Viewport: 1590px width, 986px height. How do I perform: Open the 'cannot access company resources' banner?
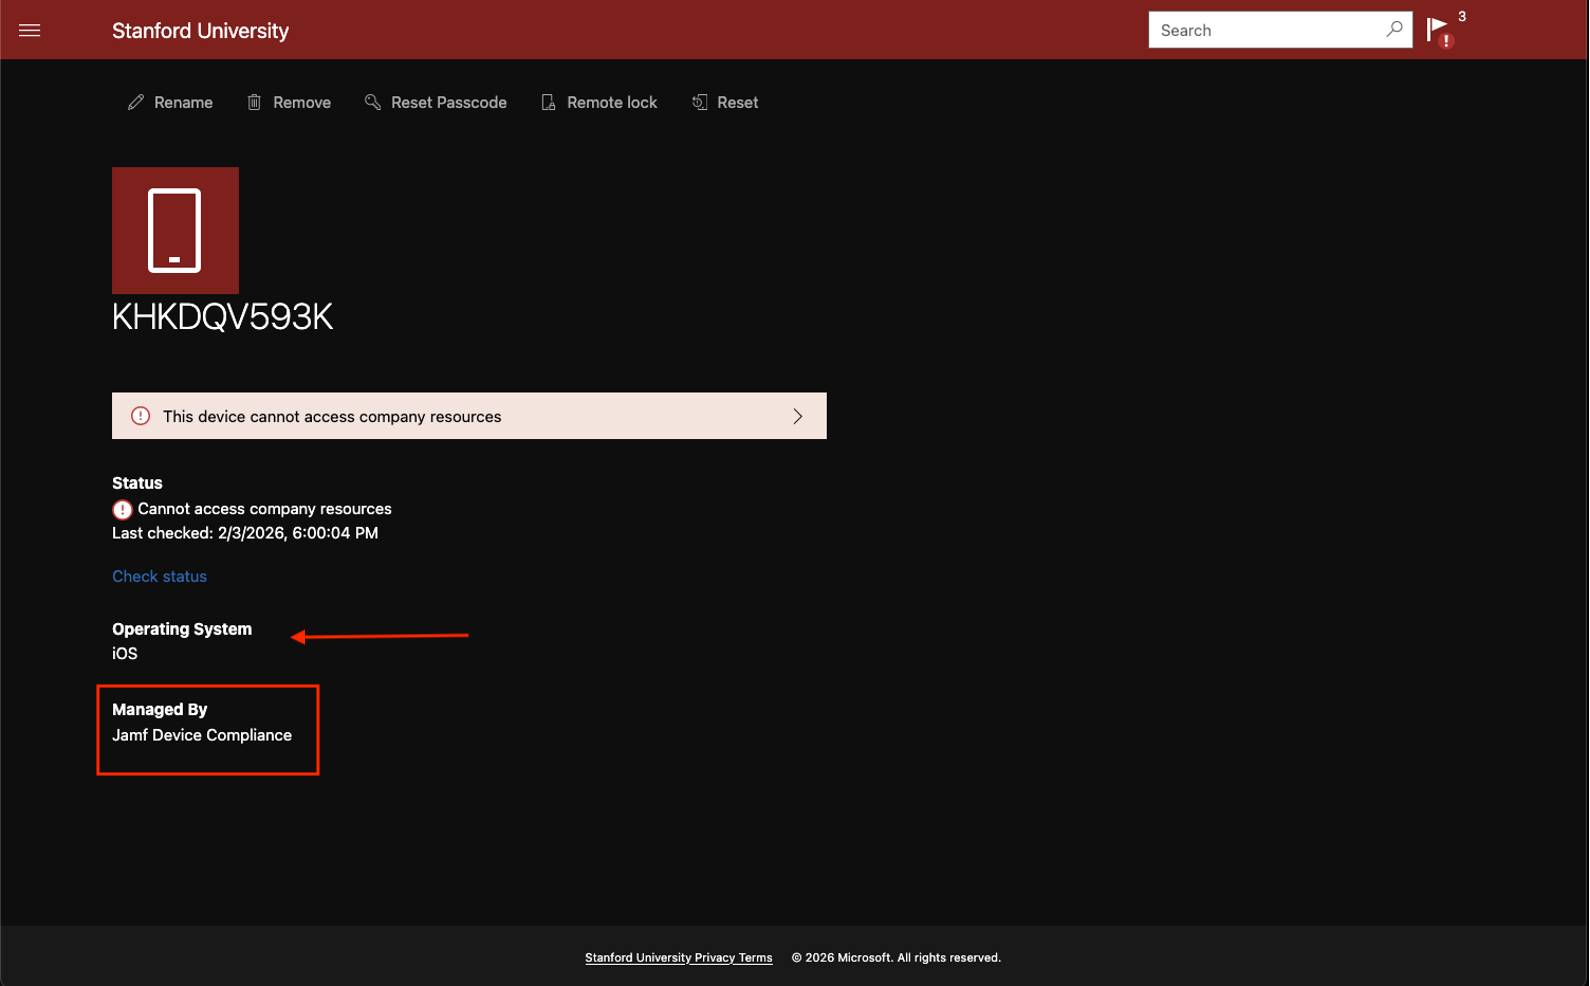(x=468, y=416)
